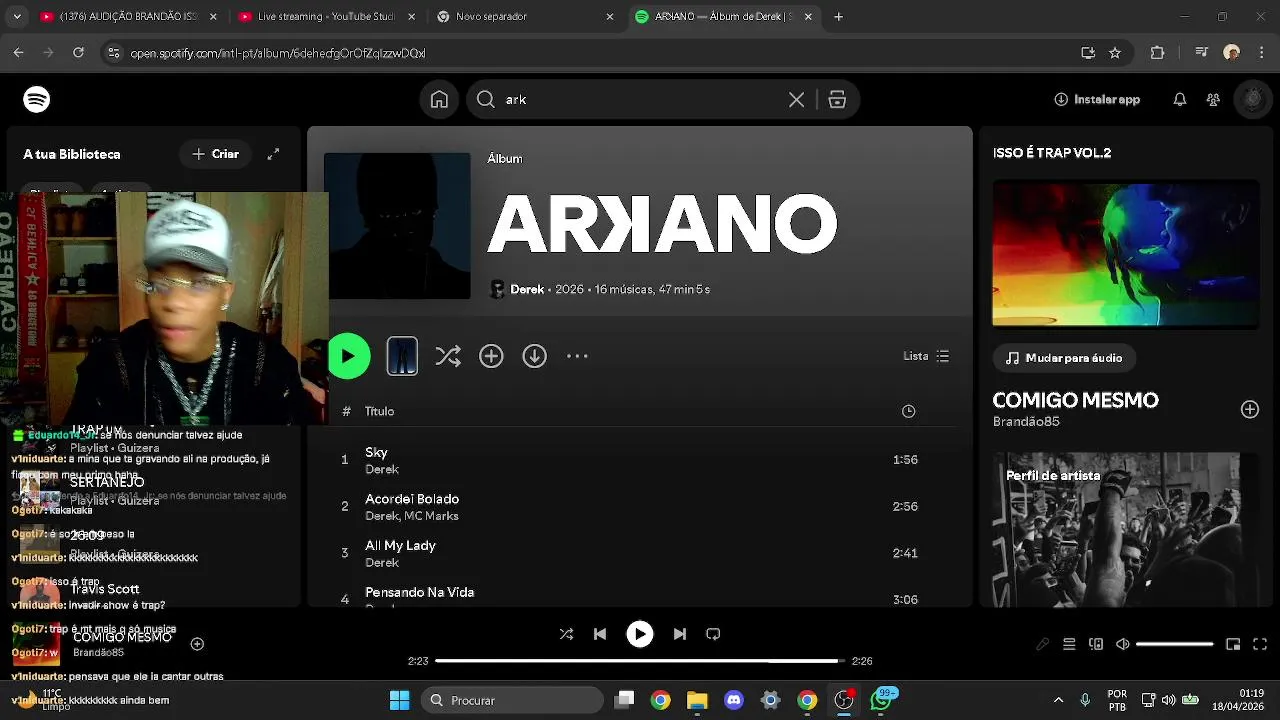The image size is (1280, 720).
Task: Add COMIGO MESMO to library in right panel
Action: 1250,409
